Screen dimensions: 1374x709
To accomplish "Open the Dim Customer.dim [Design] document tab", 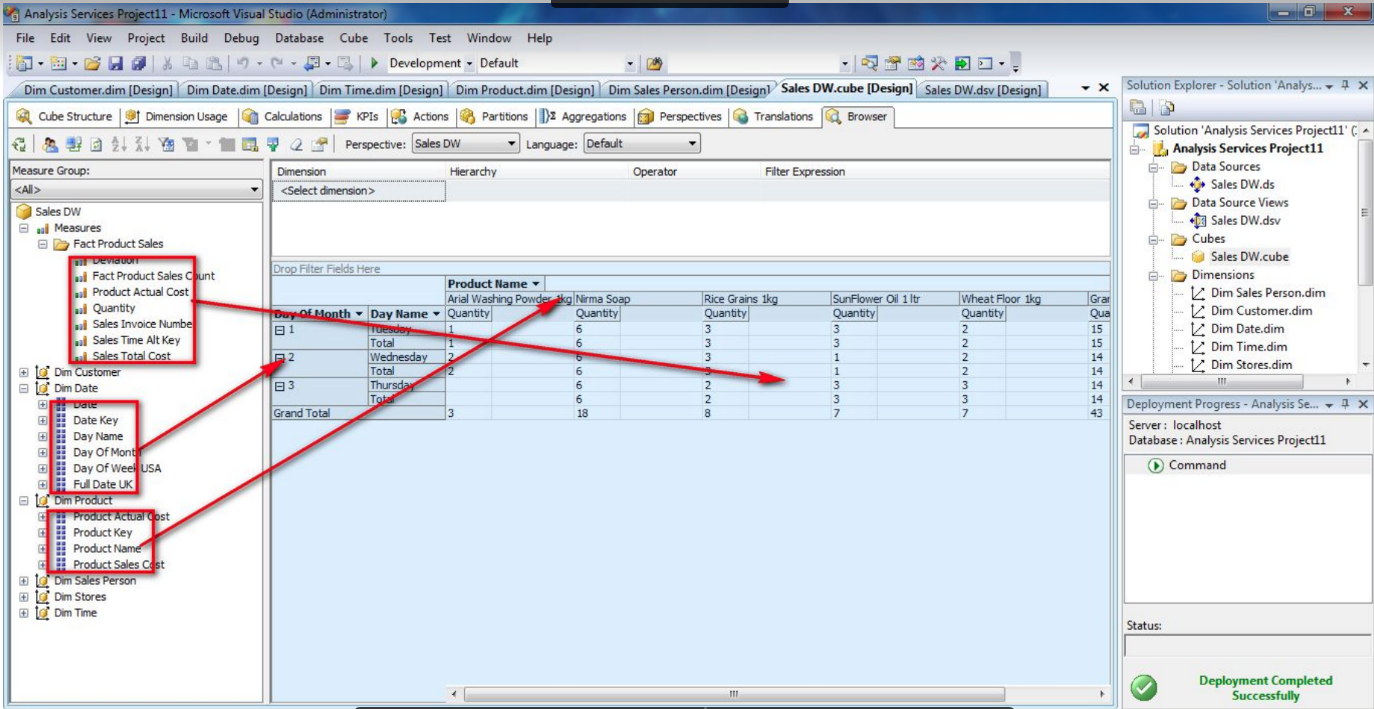I will tap(98, 90).
